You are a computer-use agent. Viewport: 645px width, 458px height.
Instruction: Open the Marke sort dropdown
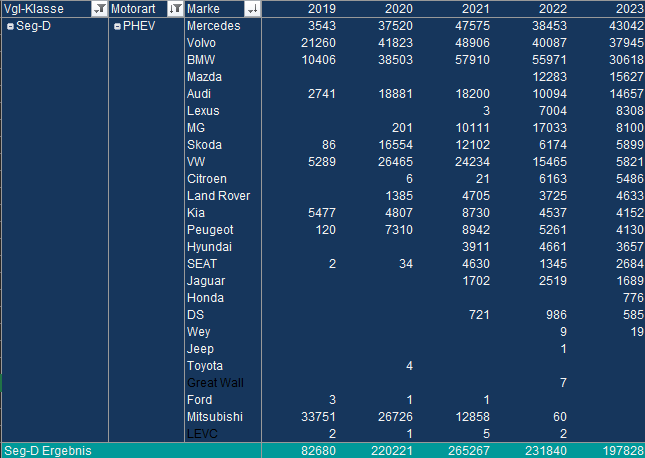point(252,9)
